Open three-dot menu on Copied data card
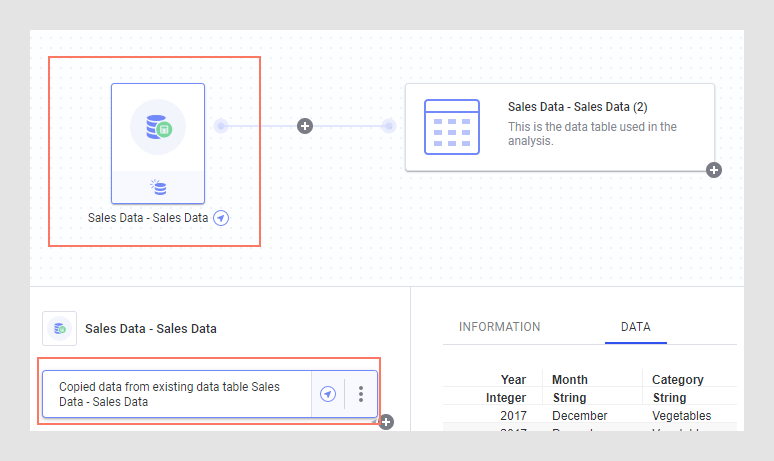Viewport: 774px width, 461px height. point(361,394)
